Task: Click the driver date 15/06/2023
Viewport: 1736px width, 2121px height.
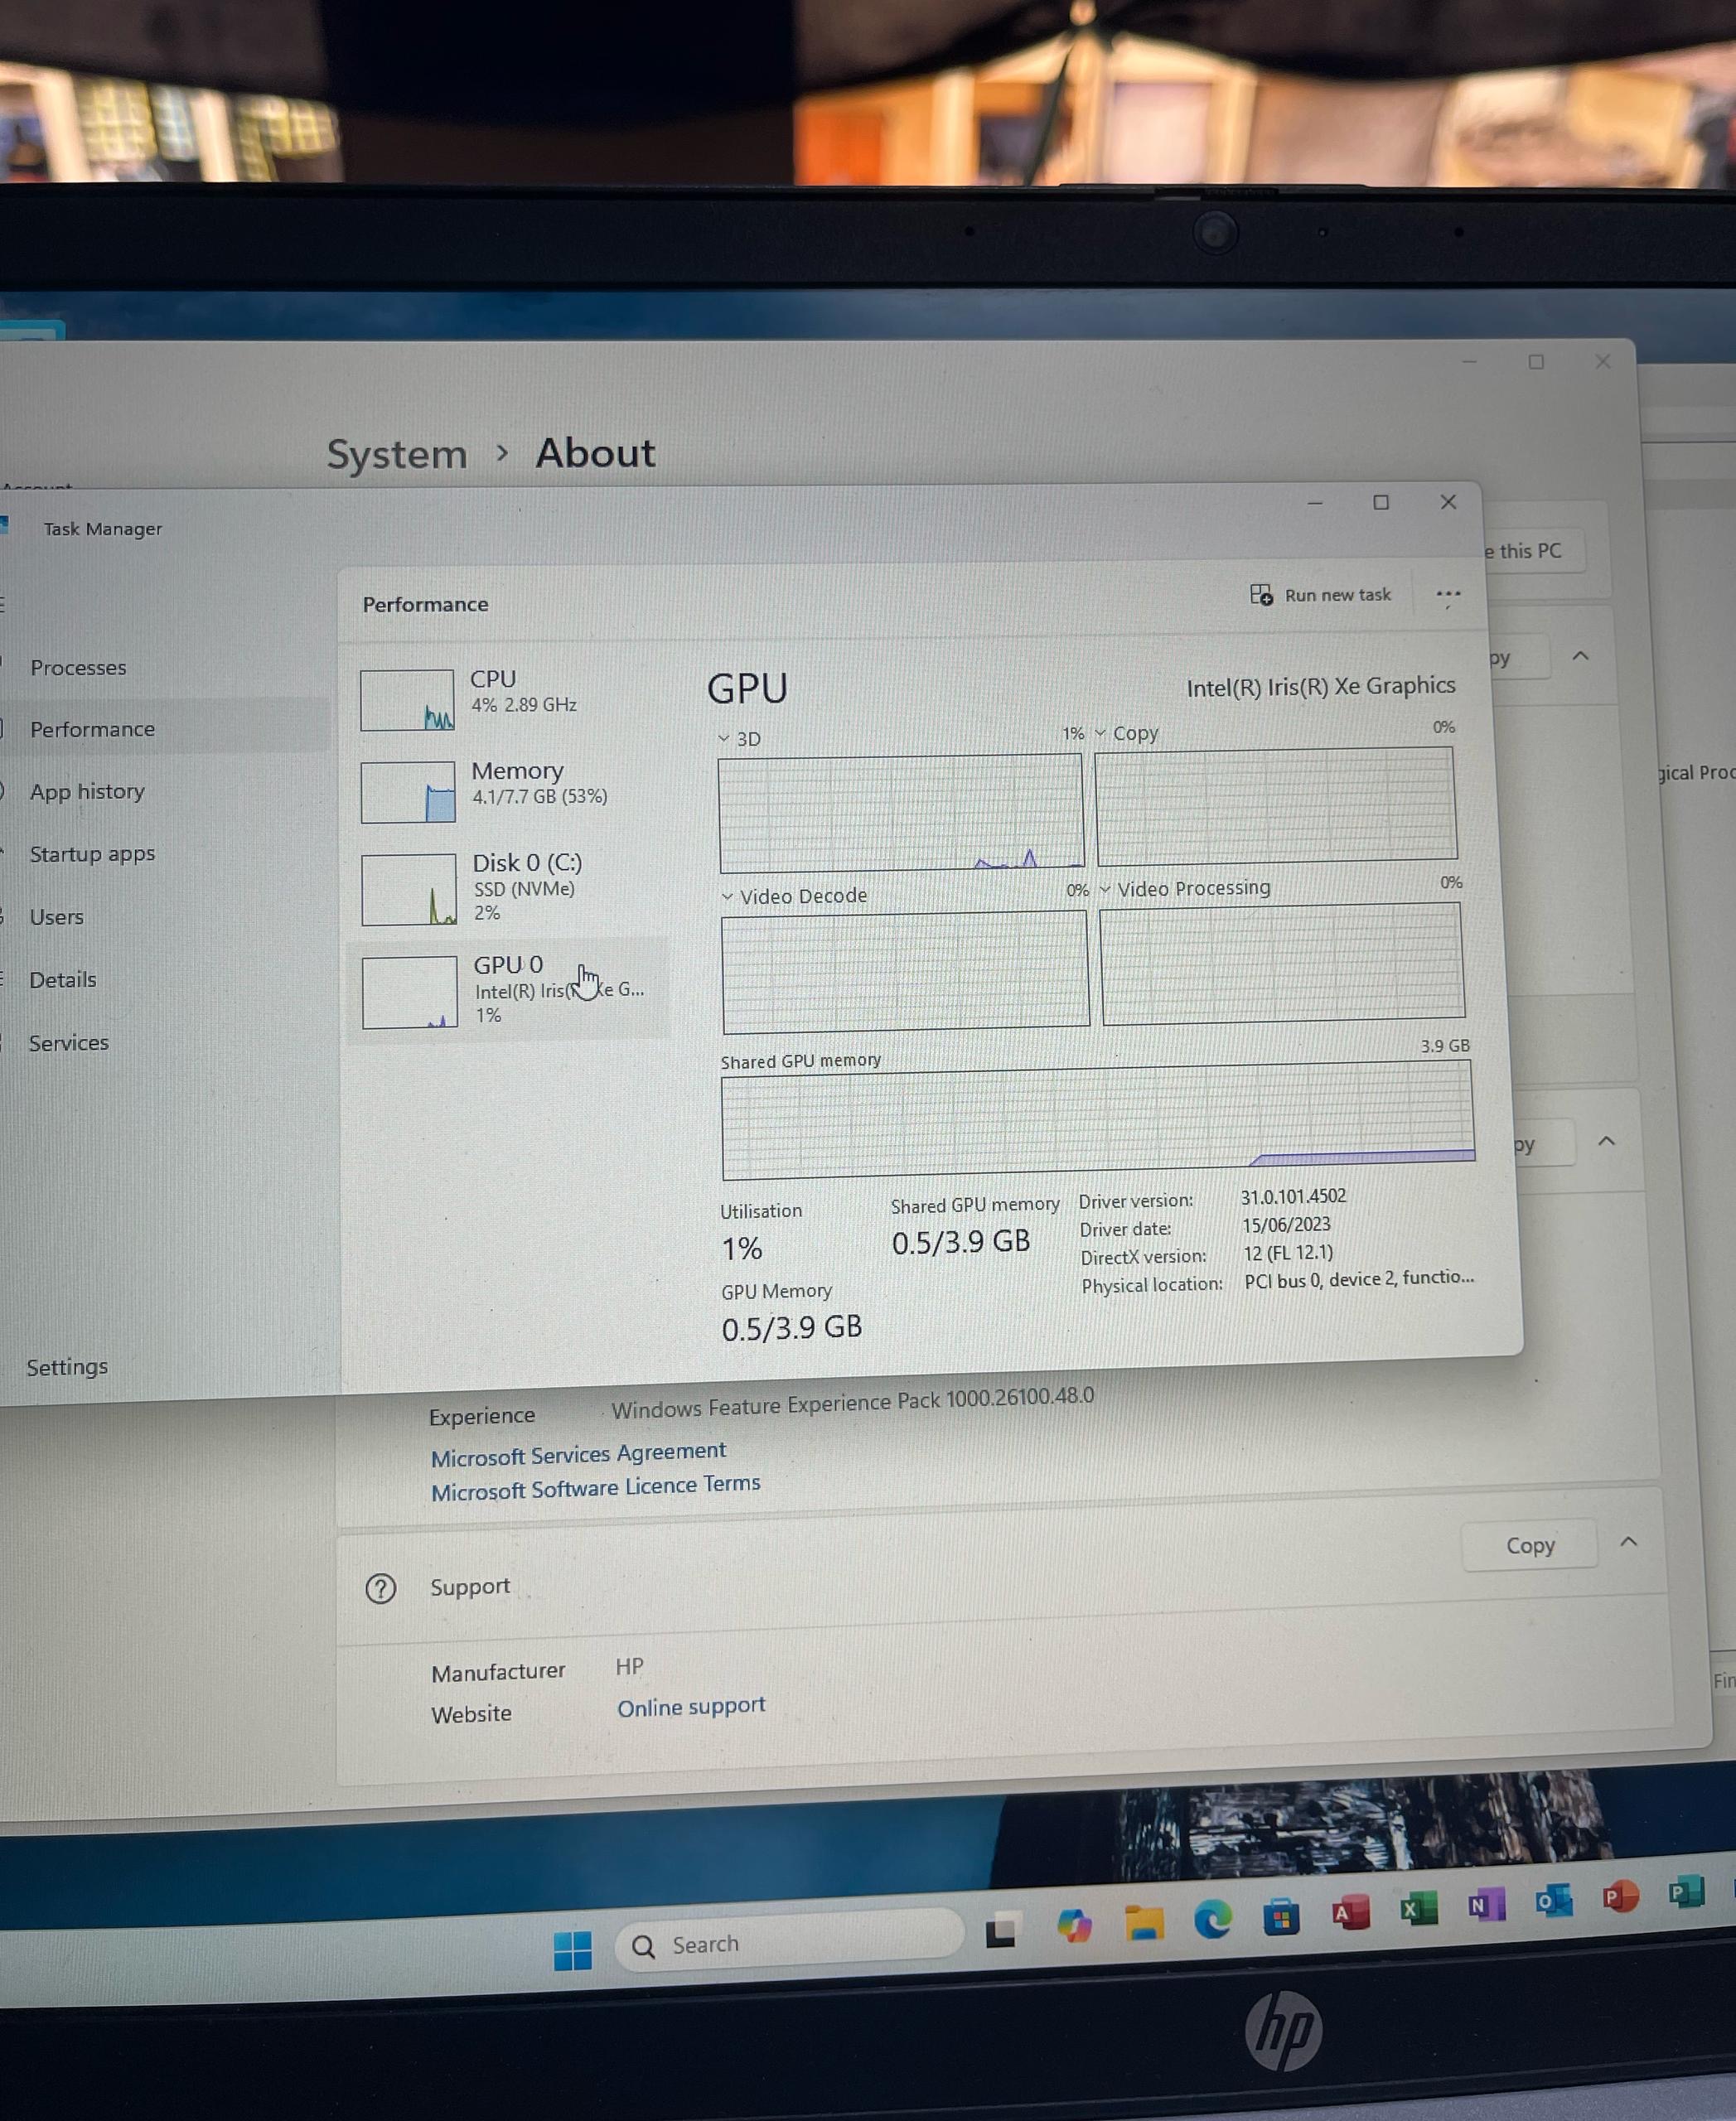Action: [1286, 1225]
